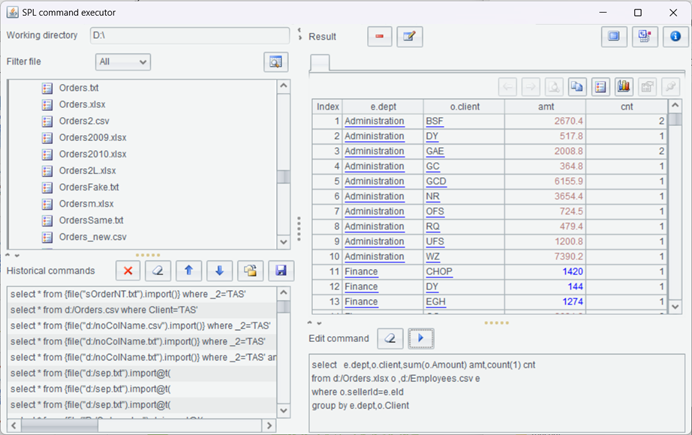Click the chart icon above result table
Viewport: 692px width, 435px height.
(x=625, y=86)
